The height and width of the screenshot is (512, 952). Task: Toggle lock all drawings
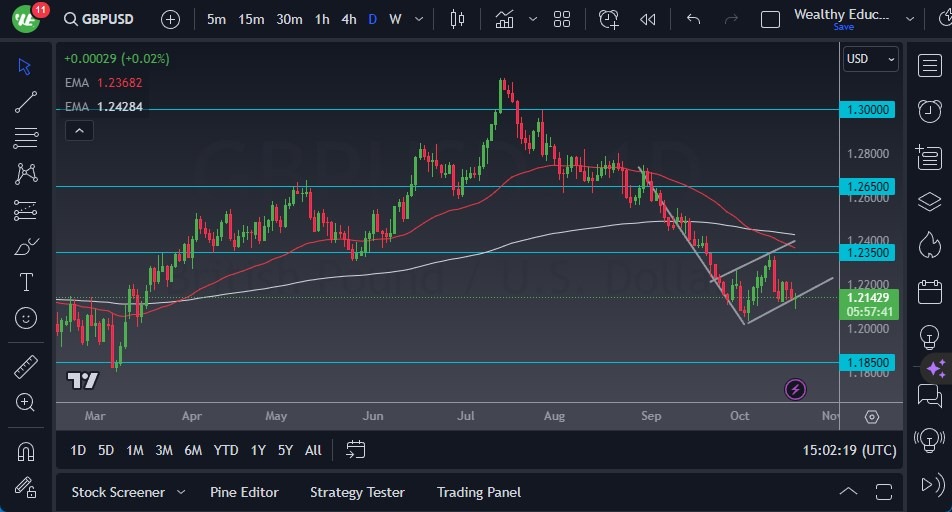click(x=26, y=487)
